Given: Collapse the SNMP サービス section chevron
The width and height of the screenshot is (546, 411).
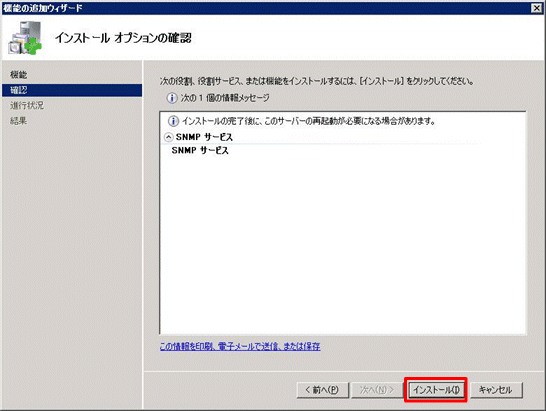Looking at the screenshot, I should coord(168,137).
